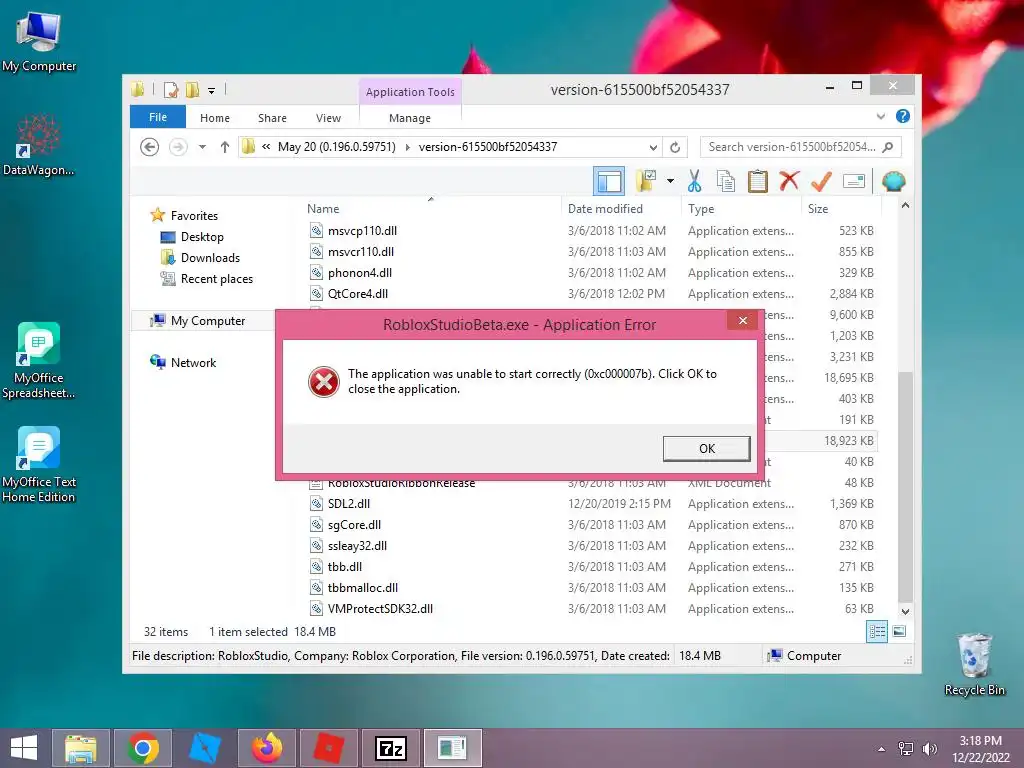Sort files by Name column header
Image resolution: width=1024 pixels, height=768 pixels.
(323, 208)
